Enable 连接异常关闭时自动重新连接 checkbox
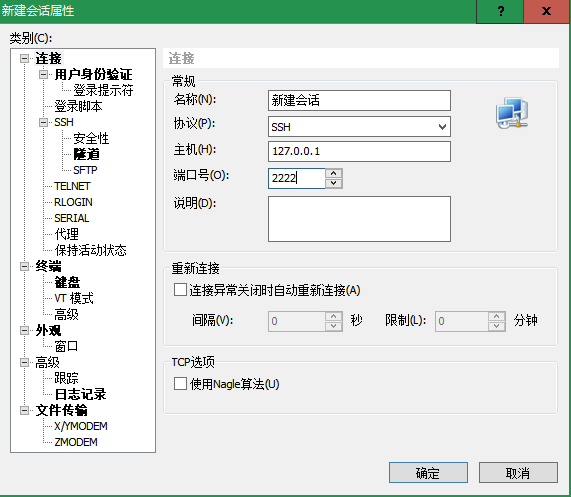 pyautogui.click(x=180, y=290)
